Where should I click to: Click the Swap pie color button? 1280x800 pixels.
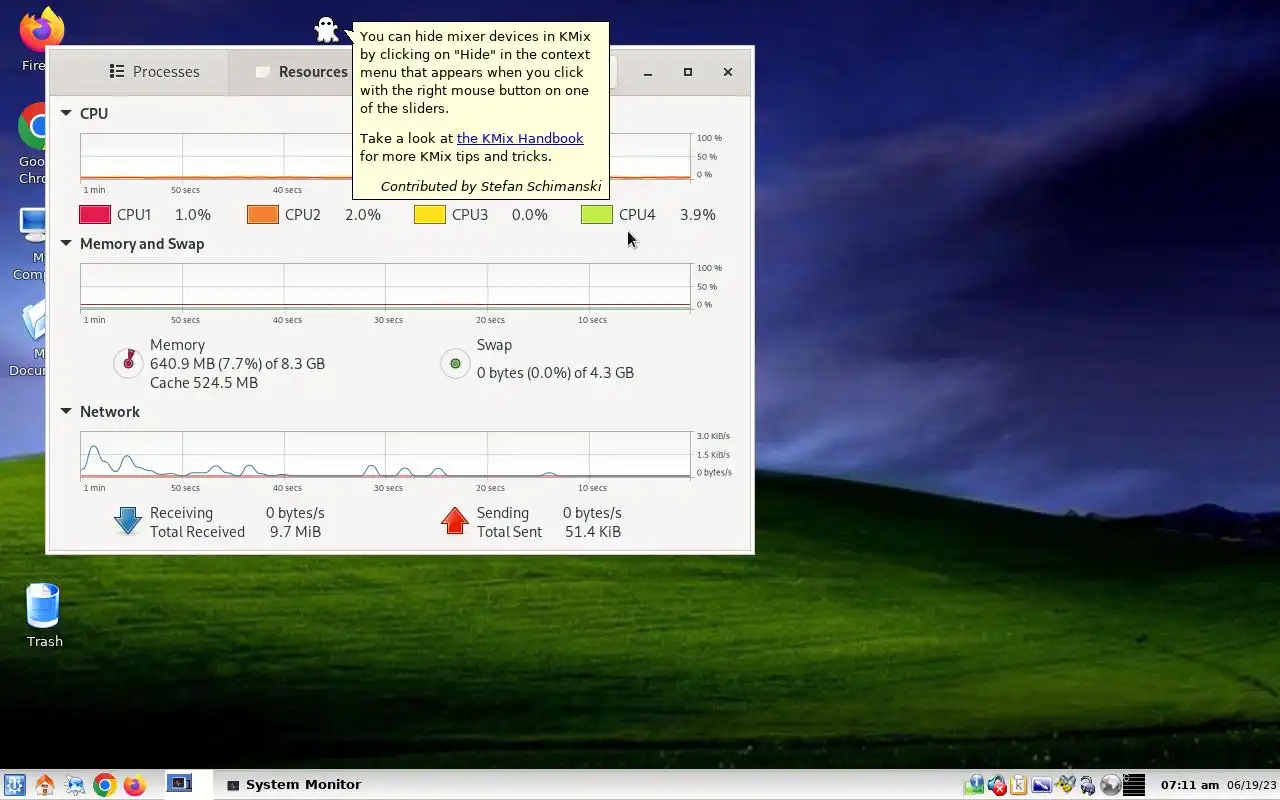(x=455, y=363)
